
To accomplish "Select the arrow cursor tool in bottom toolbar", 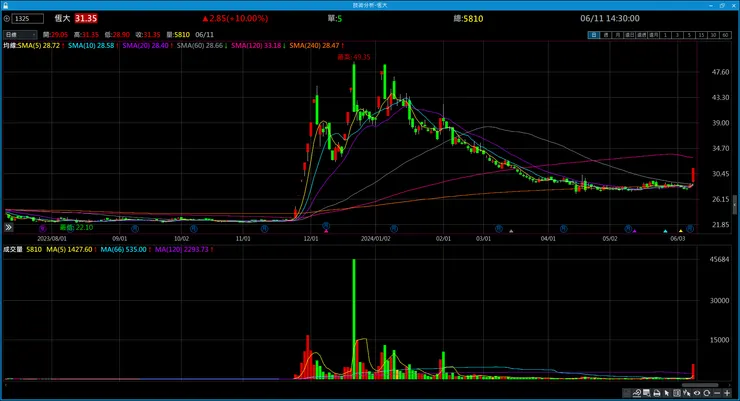I will pos(667,393).
